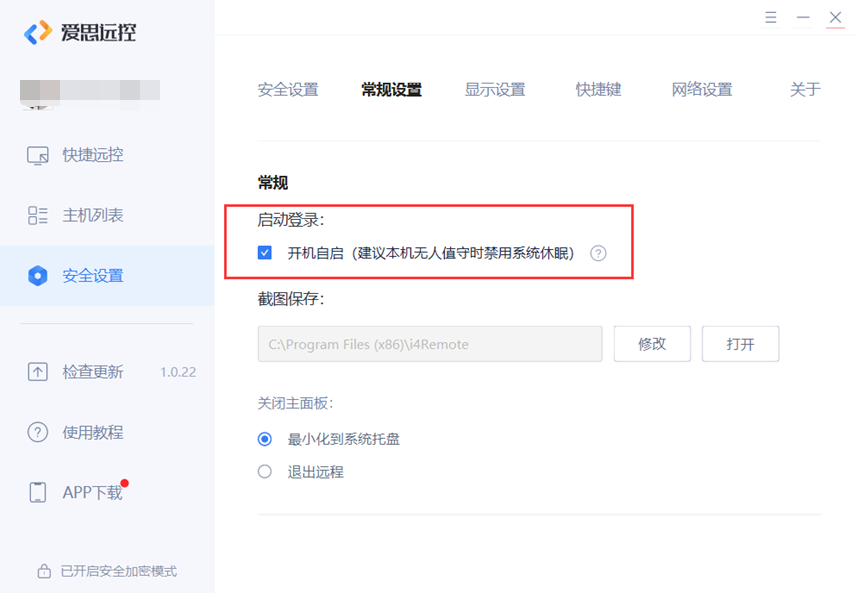Click the 爱思远控 logo icon

pyautogui.click(x=38, y=32)
